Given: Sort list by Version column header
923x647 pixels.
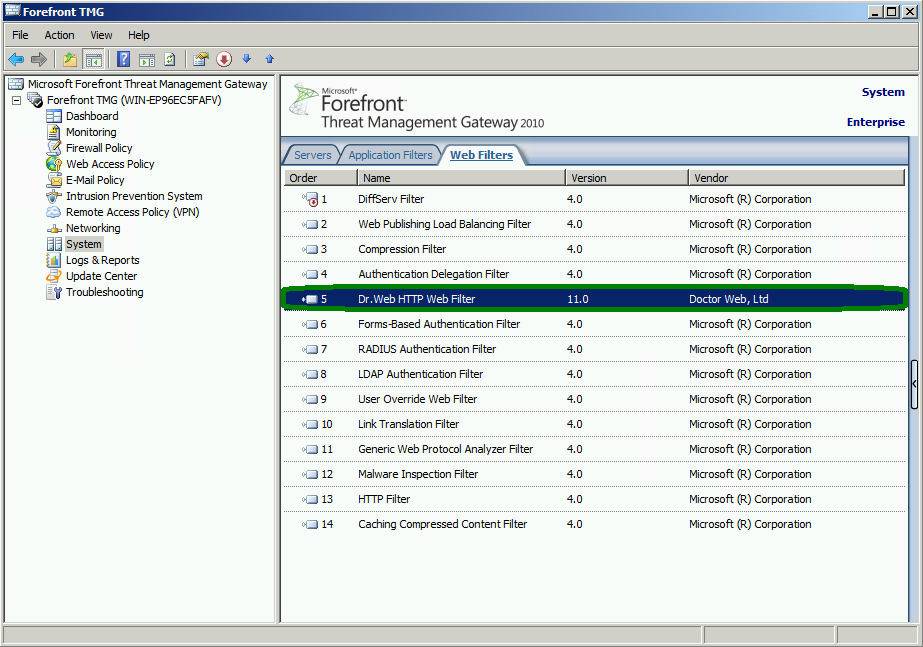Looking at the screenshot, I should pyautogui.click(x=627, y=178).
